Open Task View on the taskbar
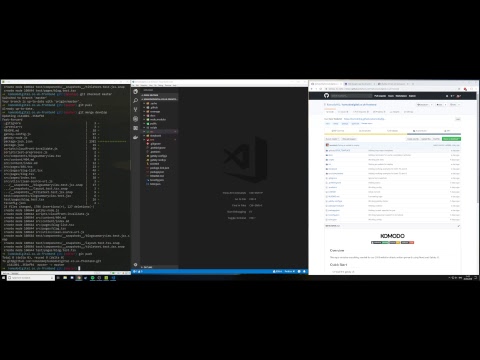This screenshot has height=360, width=480. (58, 278)
